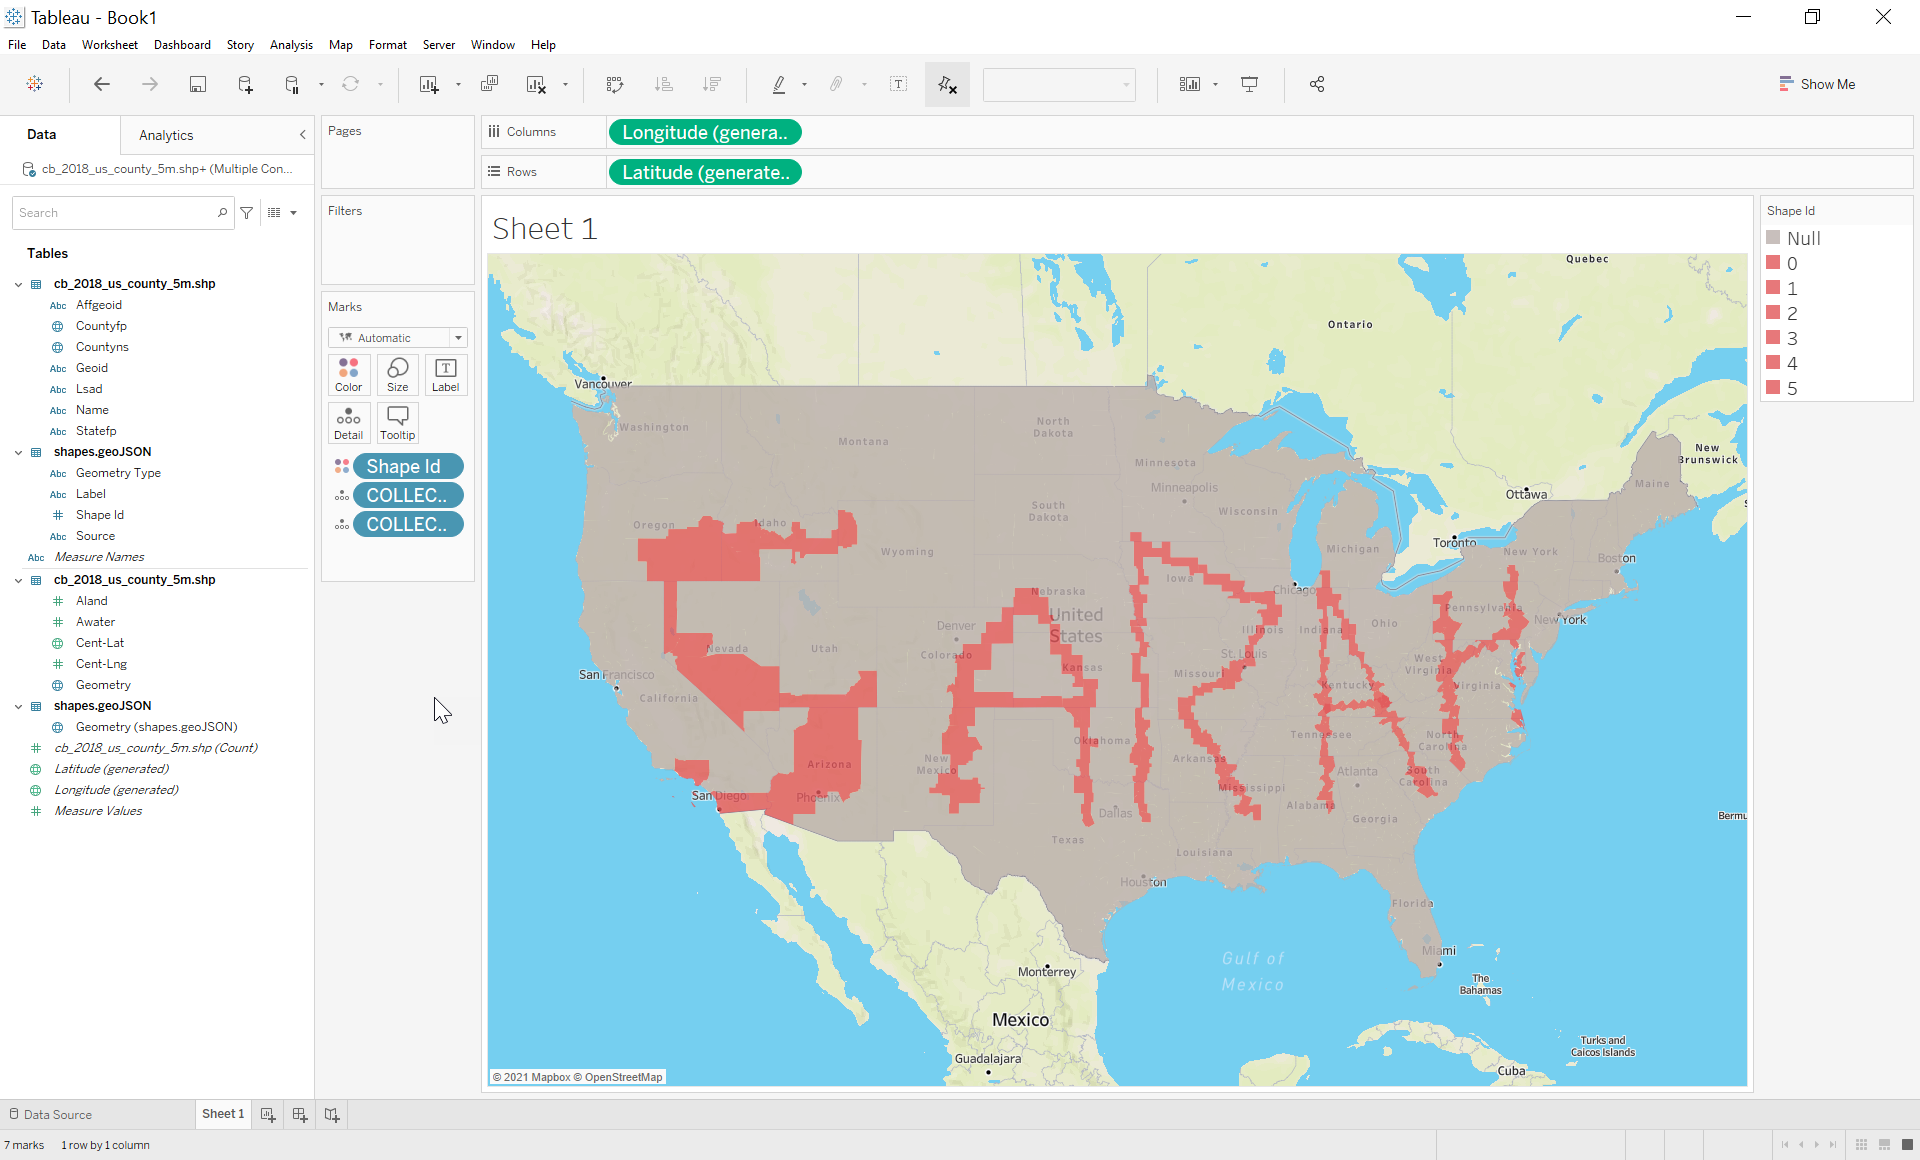Click the Sort Descending toolbar icon

(712, 84)
